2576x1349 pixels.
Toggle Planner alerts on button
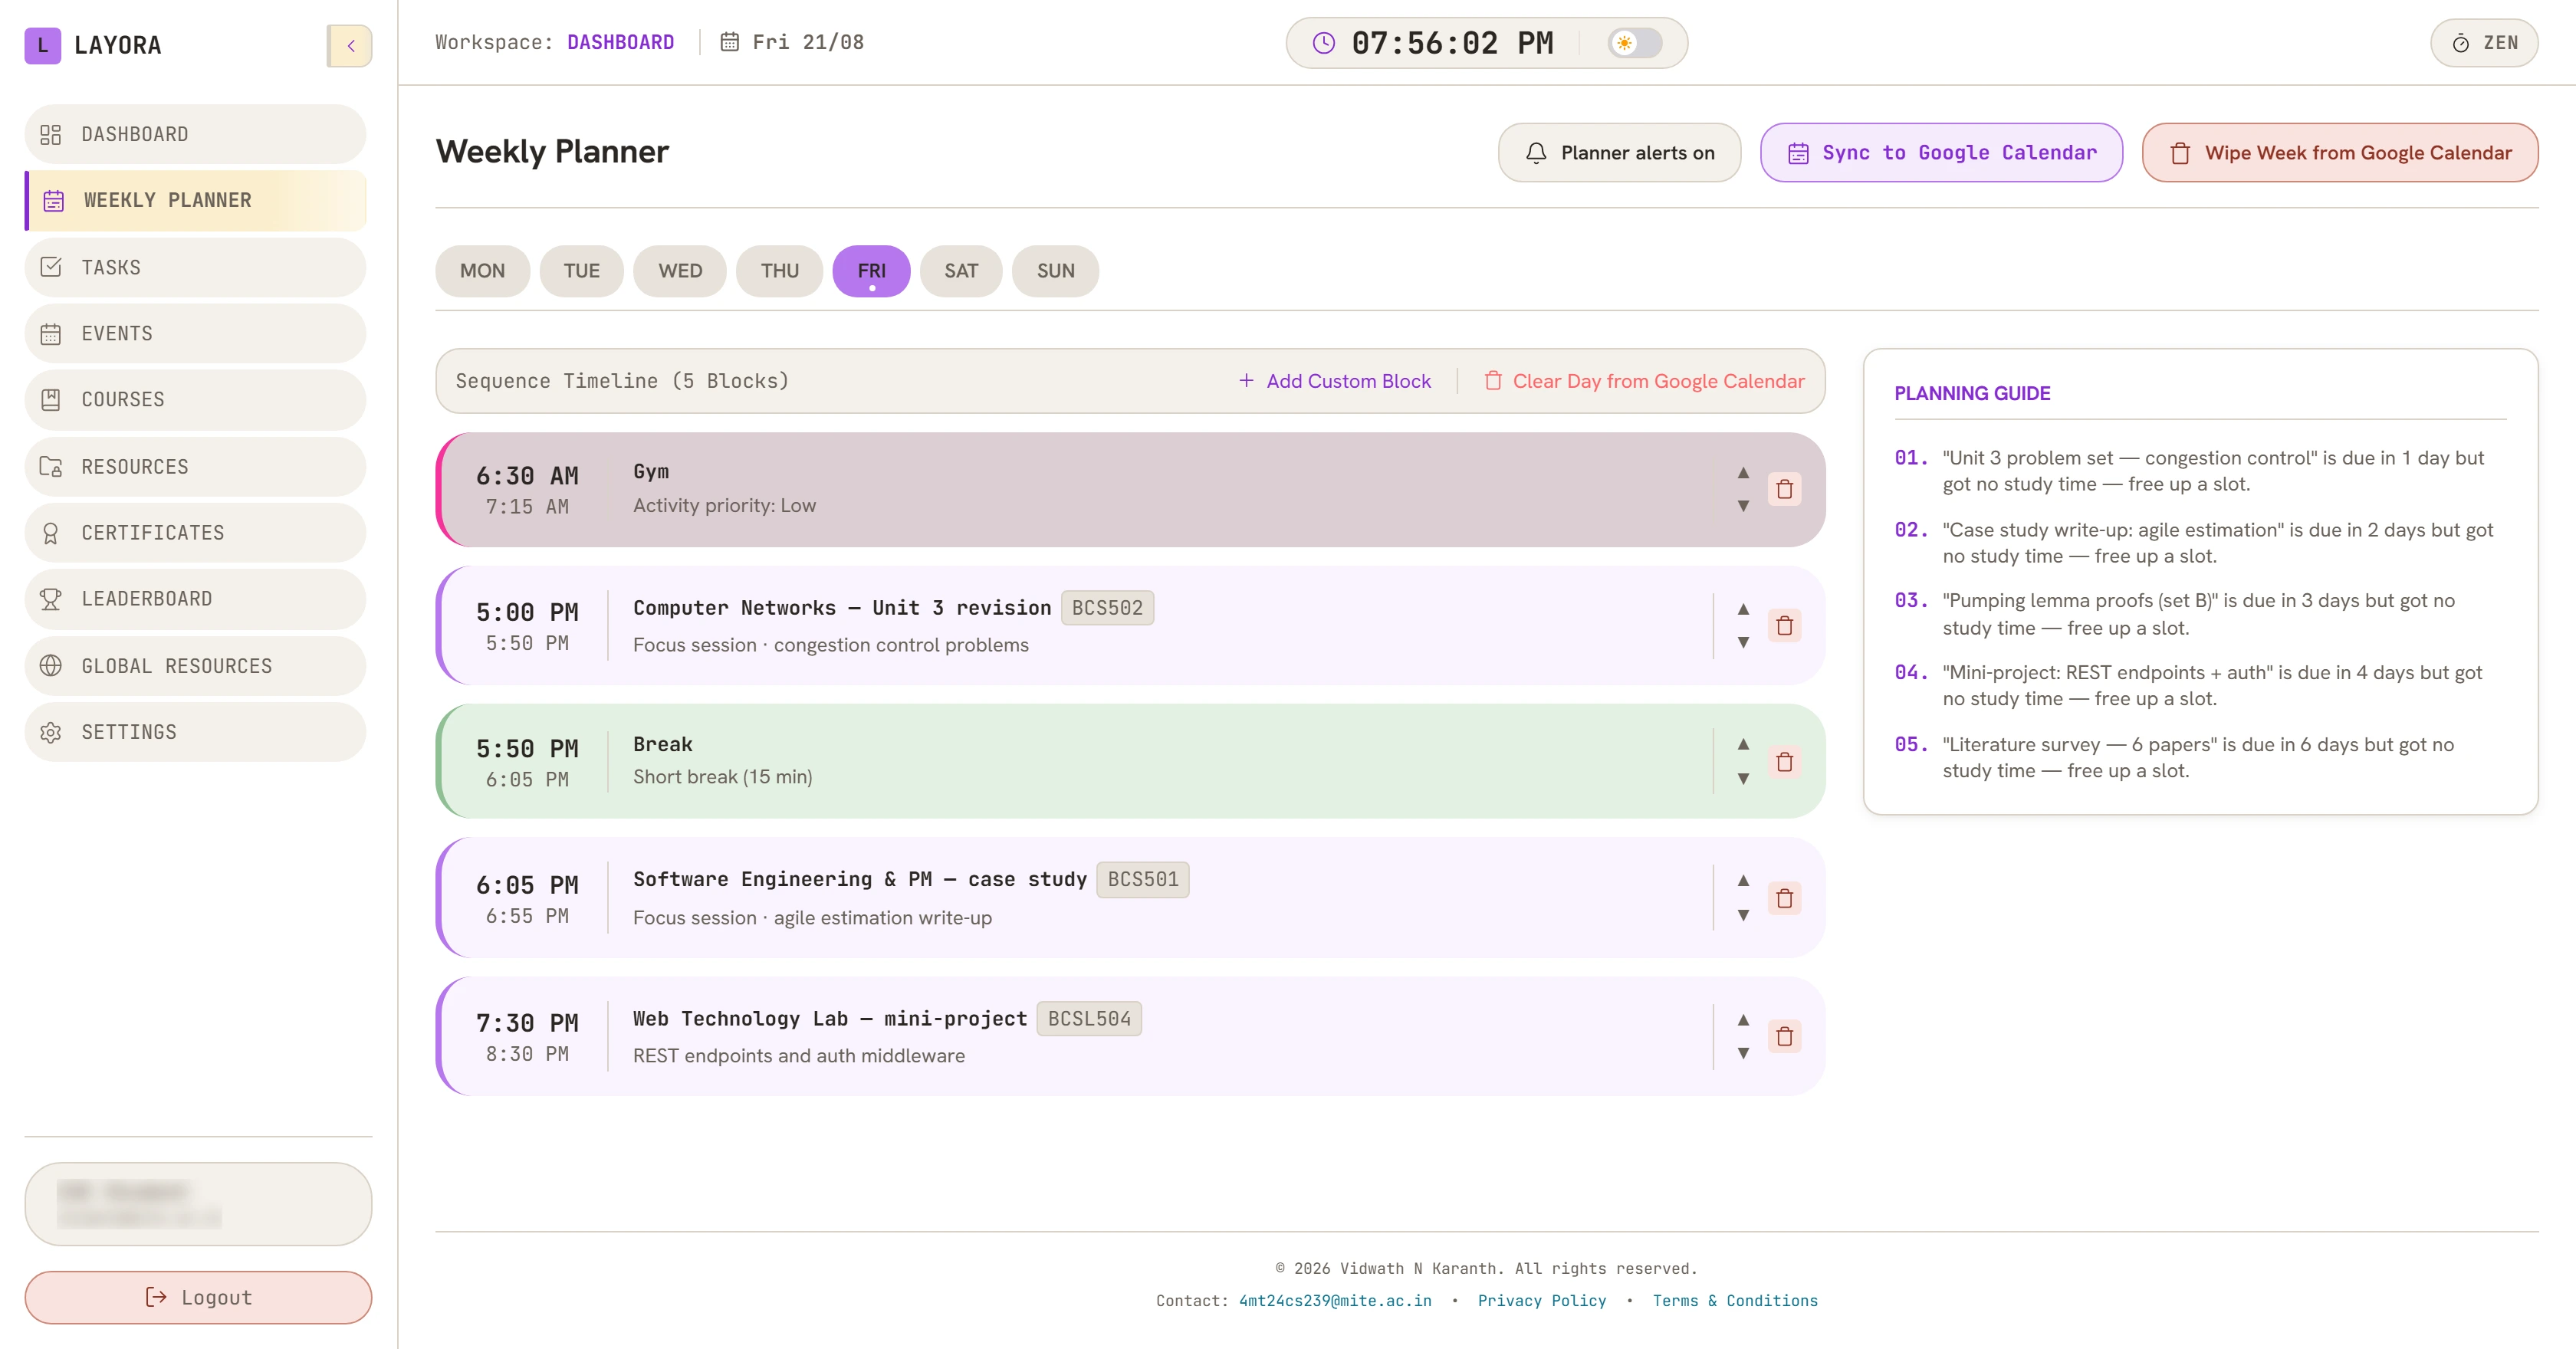(1619, 153)
